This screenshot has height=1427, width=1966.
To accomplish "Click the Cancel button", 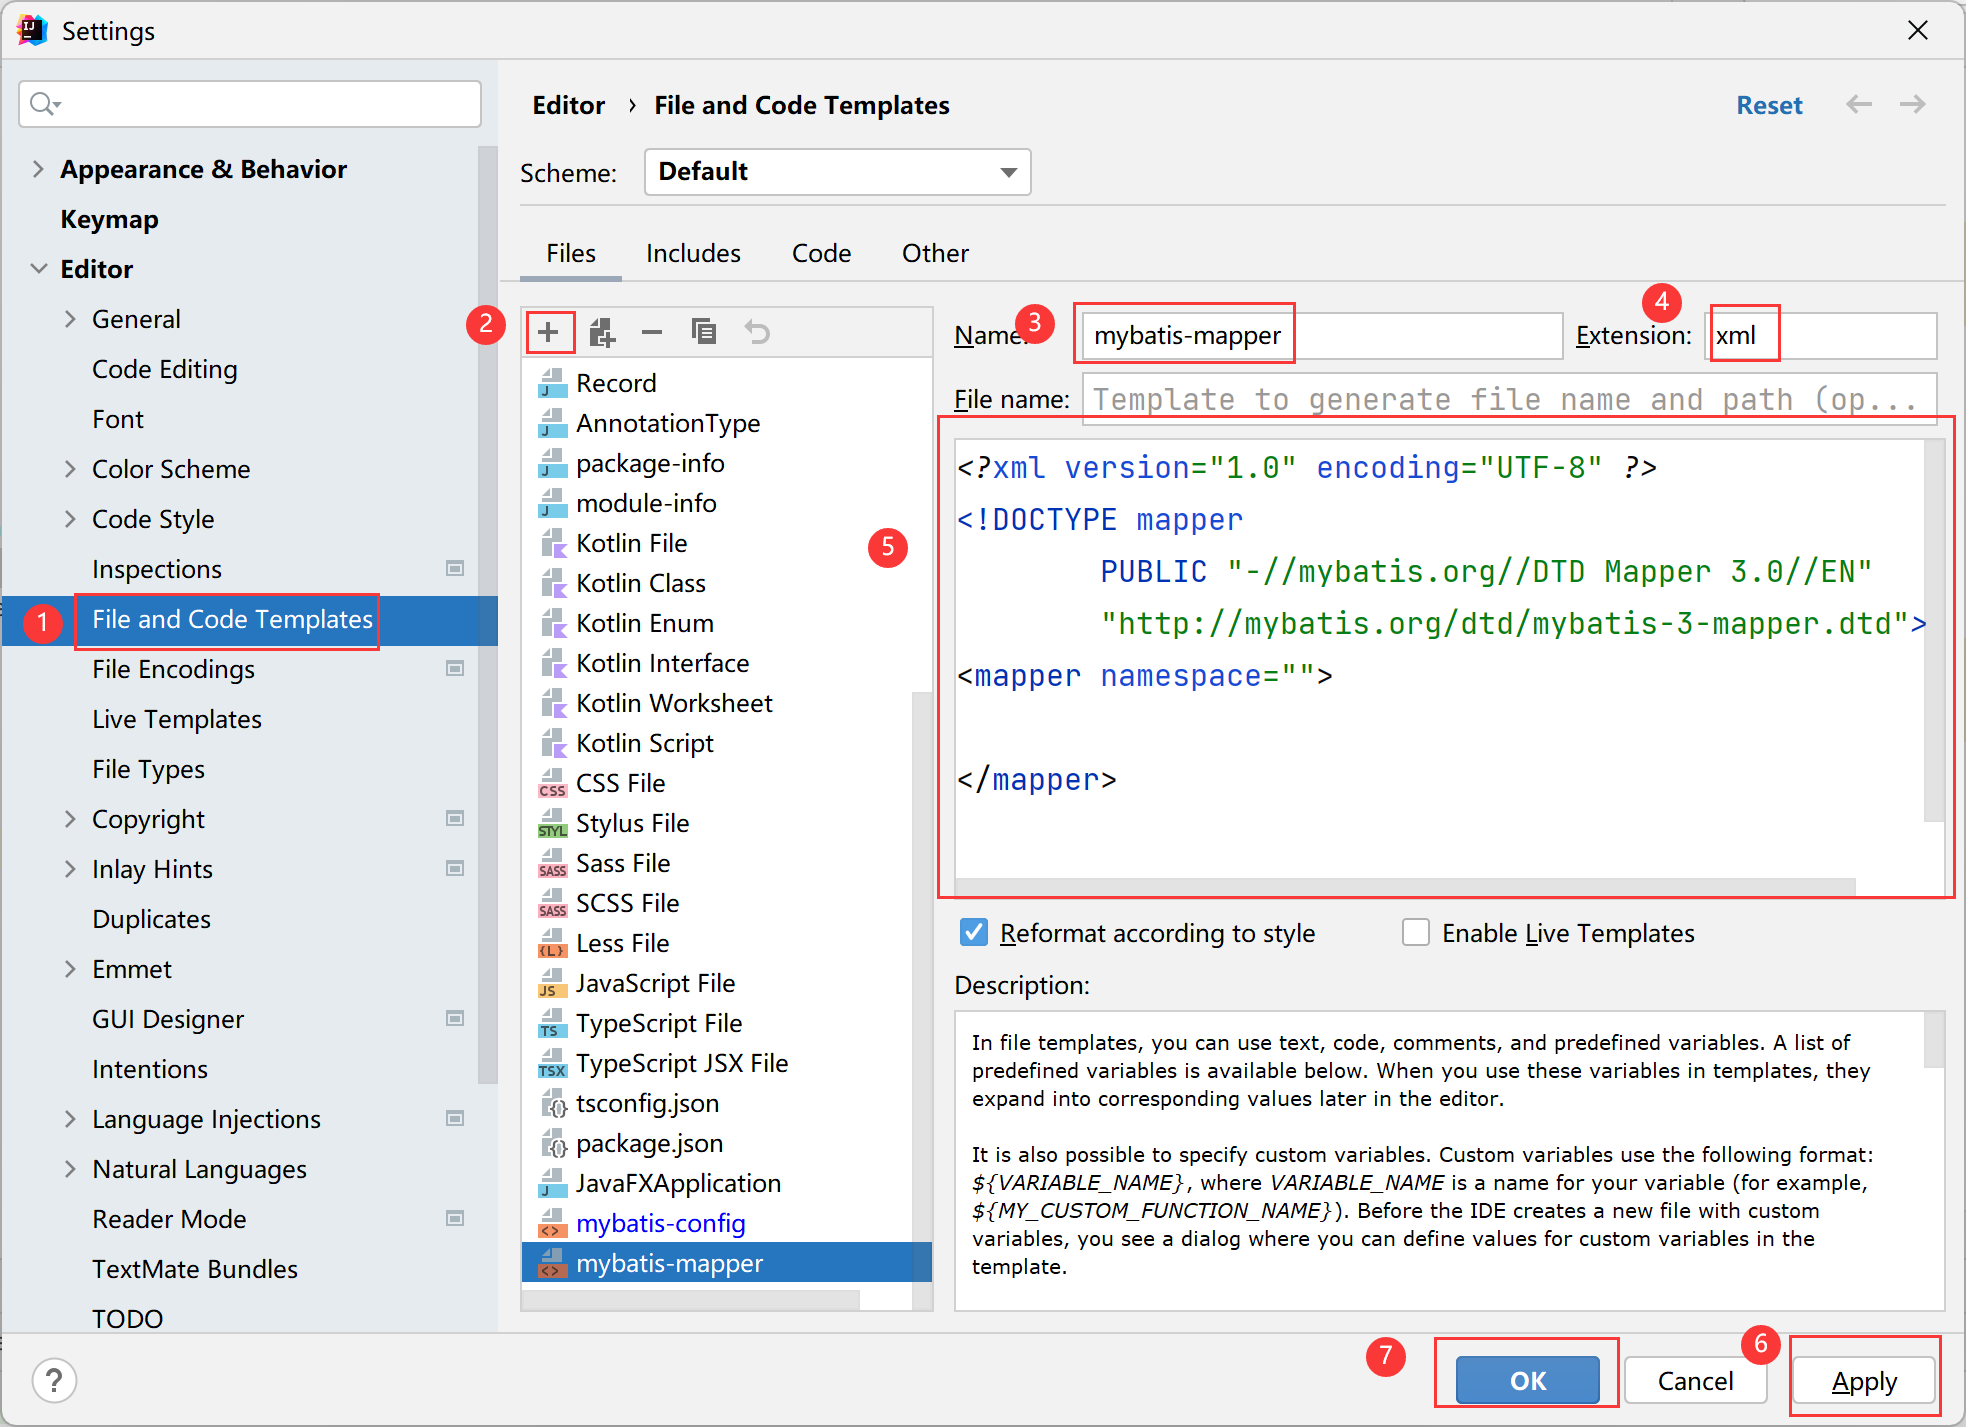I will click(x=1695, y=1381).
